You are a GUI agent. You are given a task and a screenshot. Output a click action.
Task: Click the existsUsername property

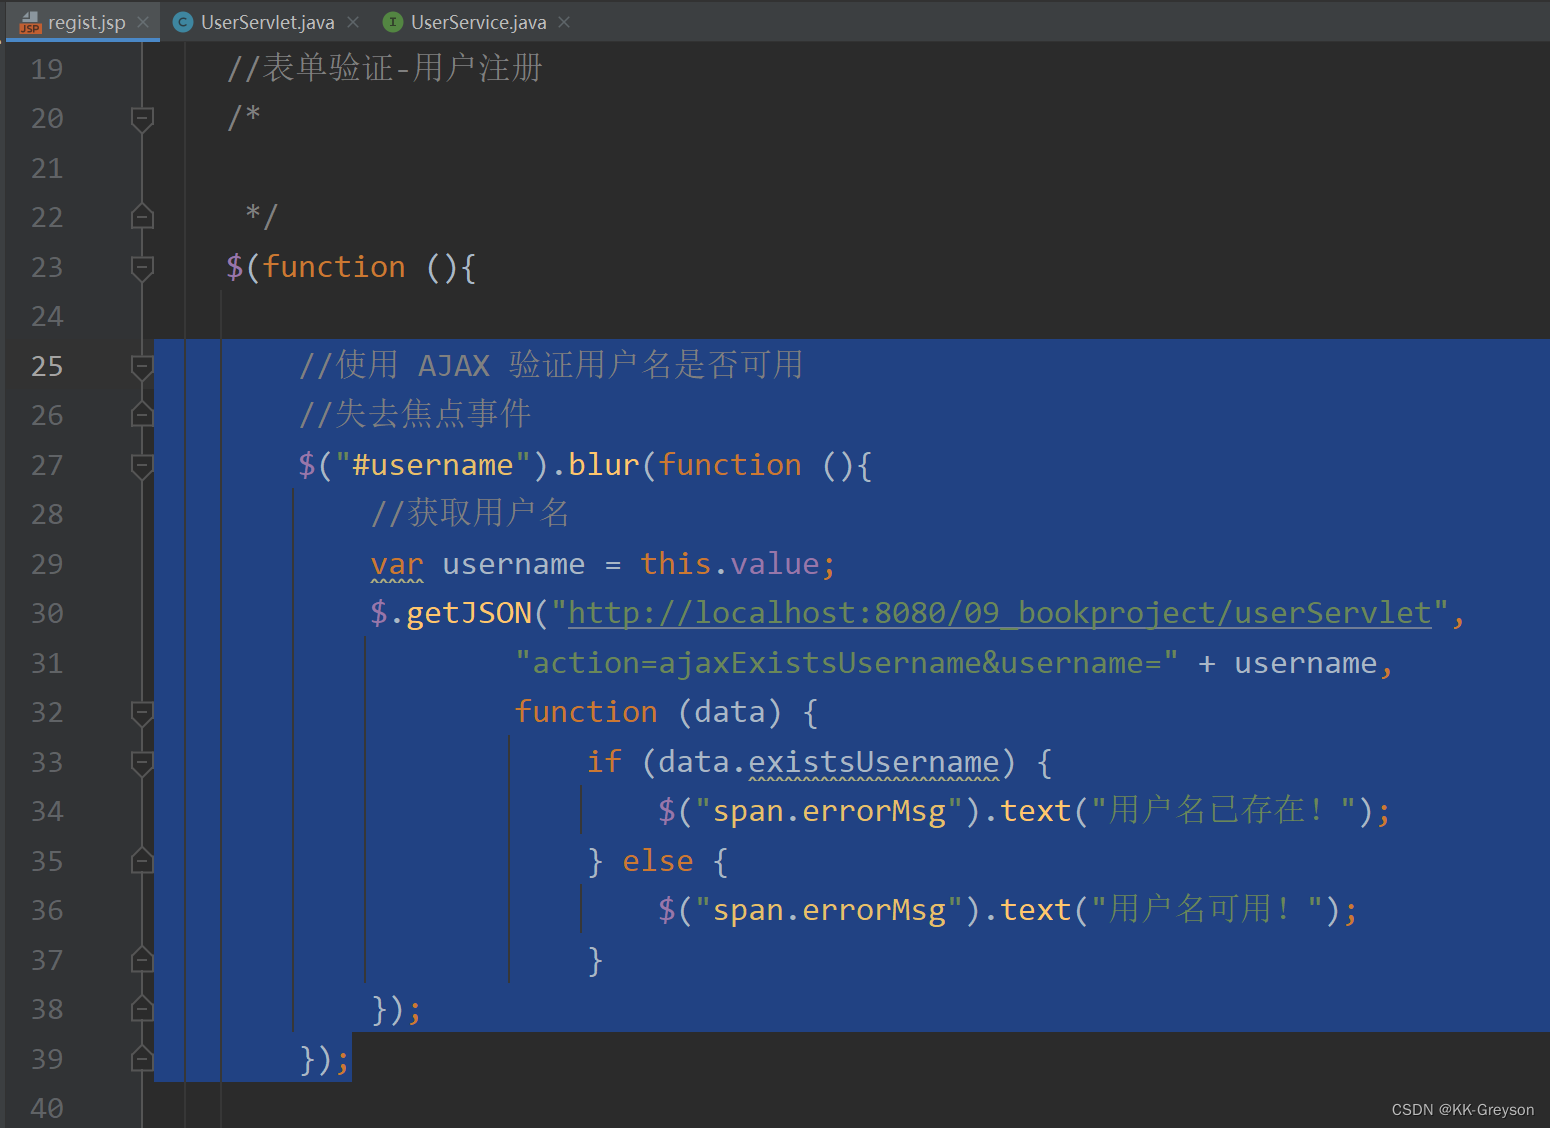874,762
